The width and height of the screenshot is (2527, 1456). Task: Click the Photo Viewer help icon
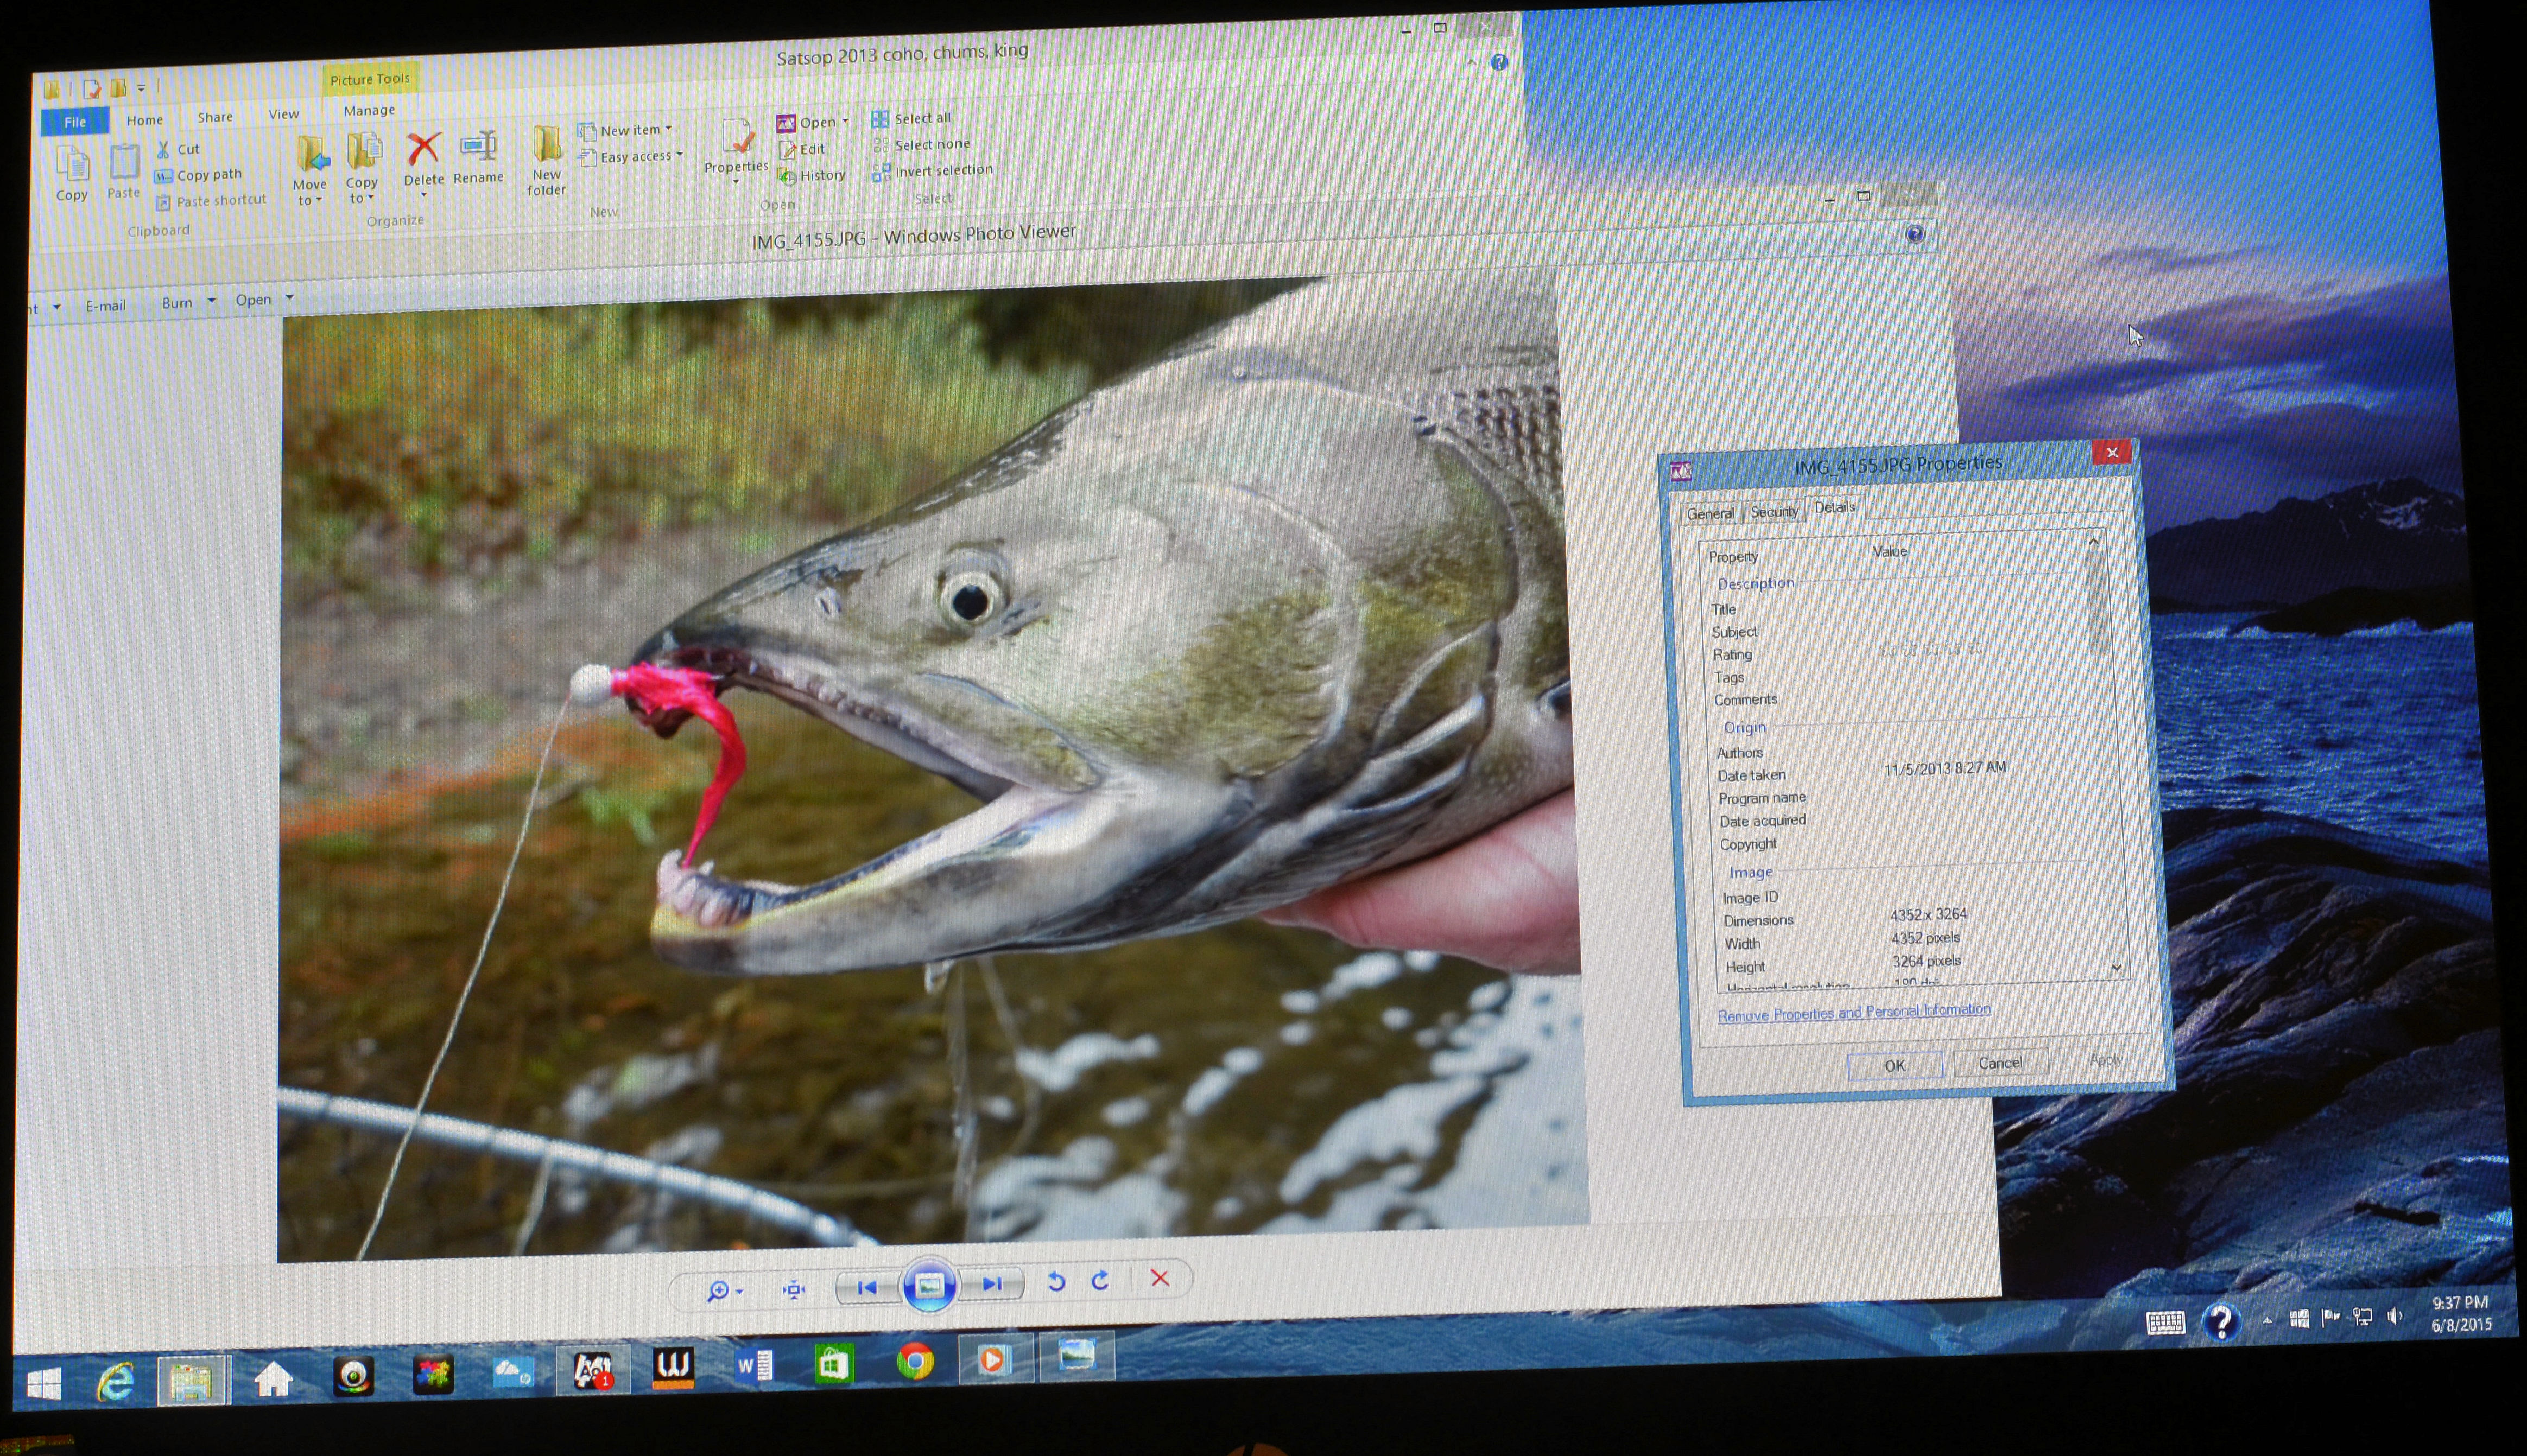(x=1914, y=234)
